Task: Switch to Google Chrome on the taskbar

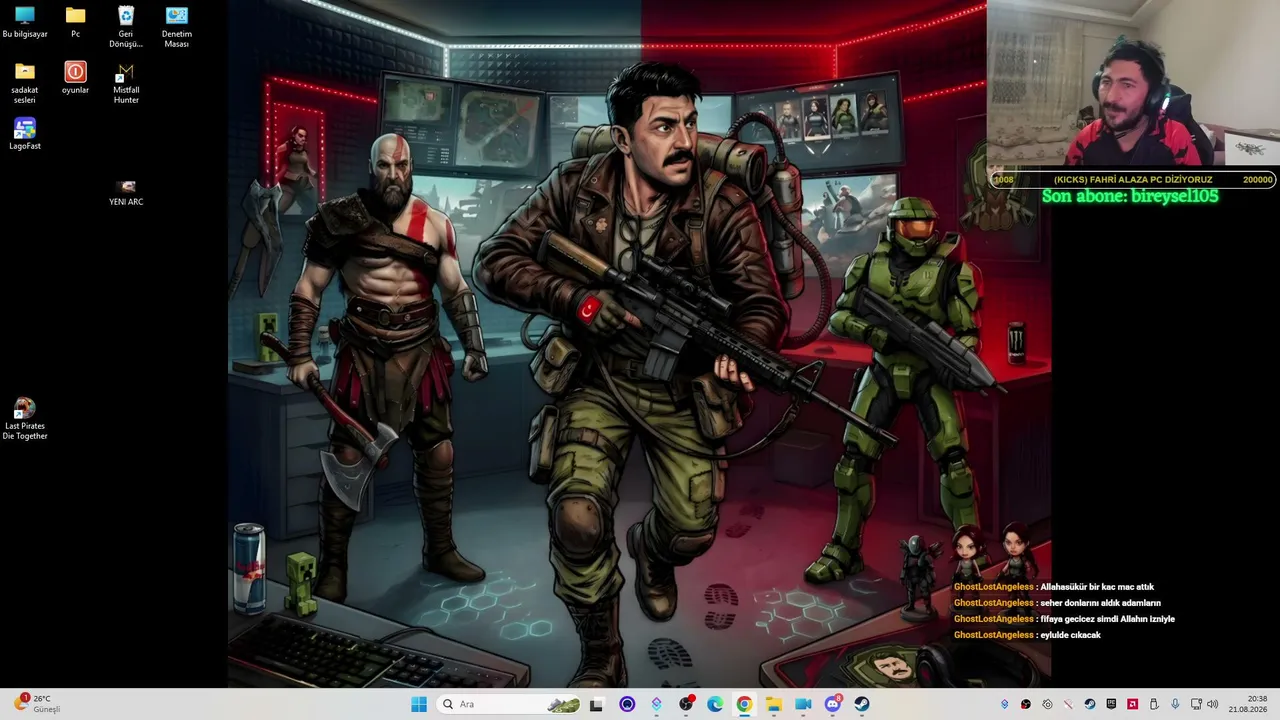Action: point(744,704)
